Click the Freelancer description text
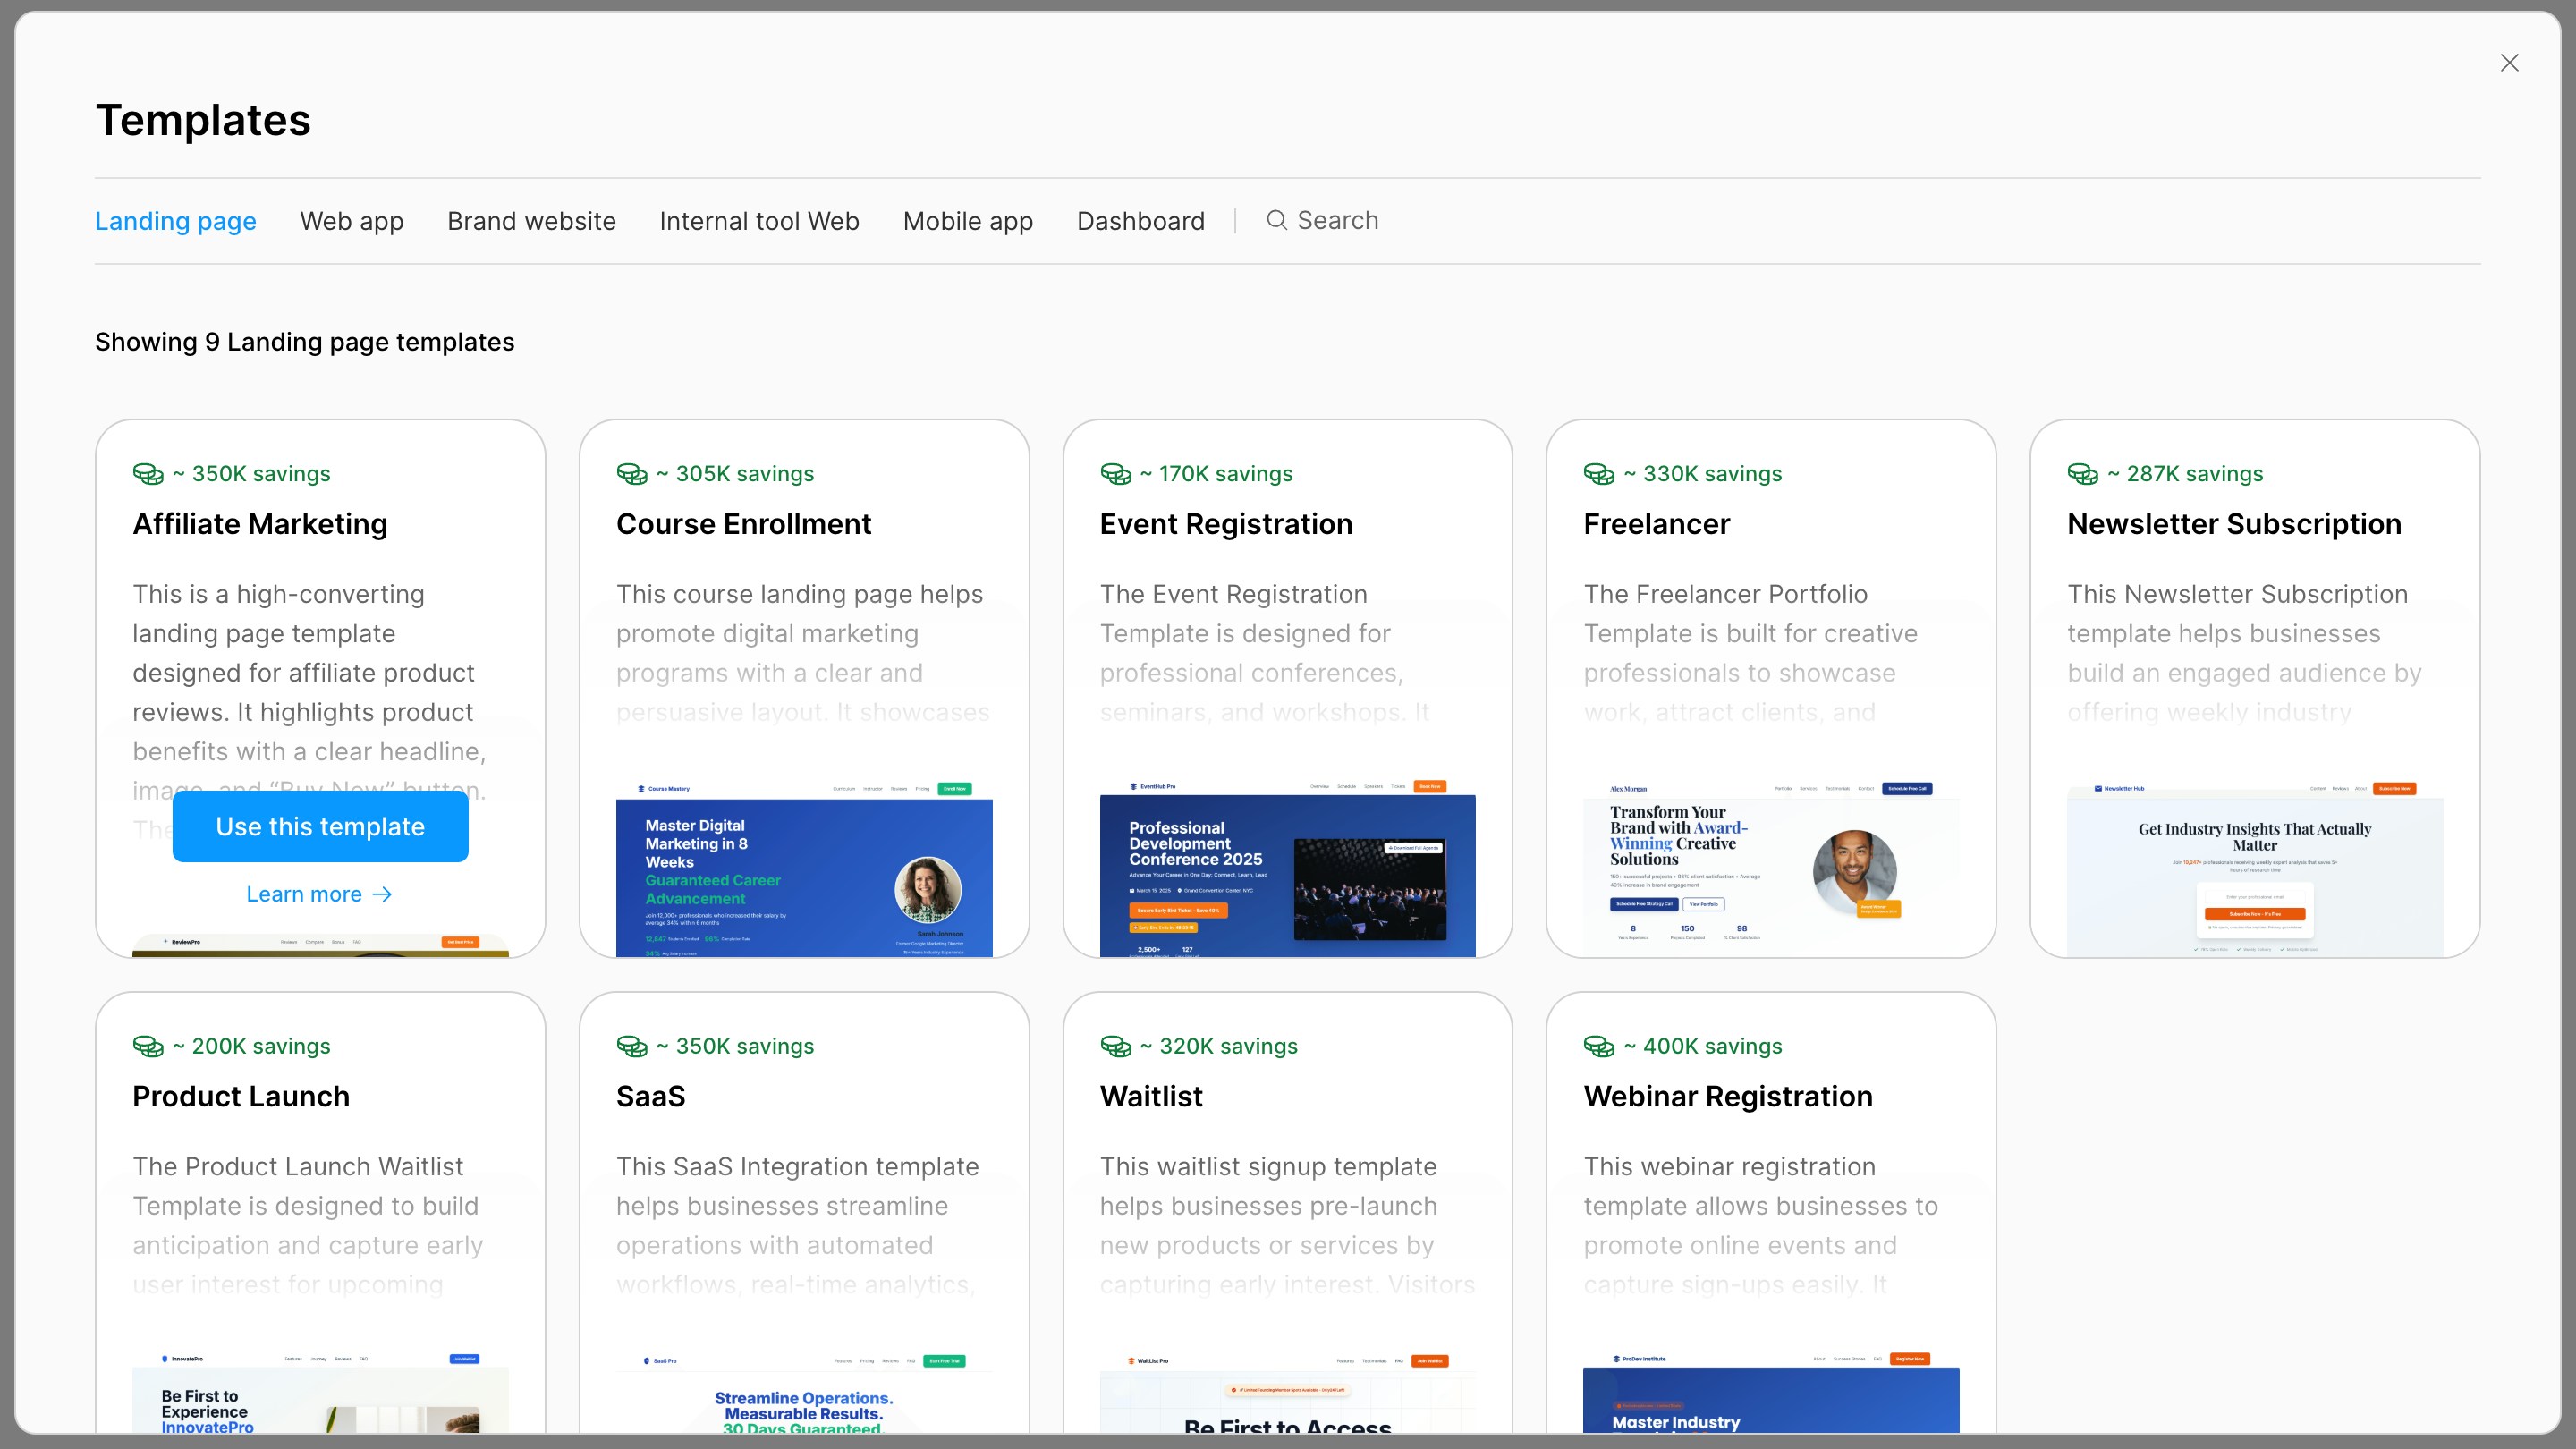The height and width of the screenshot is (1449, 2576). pyautogui.click(x=1750, y=653)
